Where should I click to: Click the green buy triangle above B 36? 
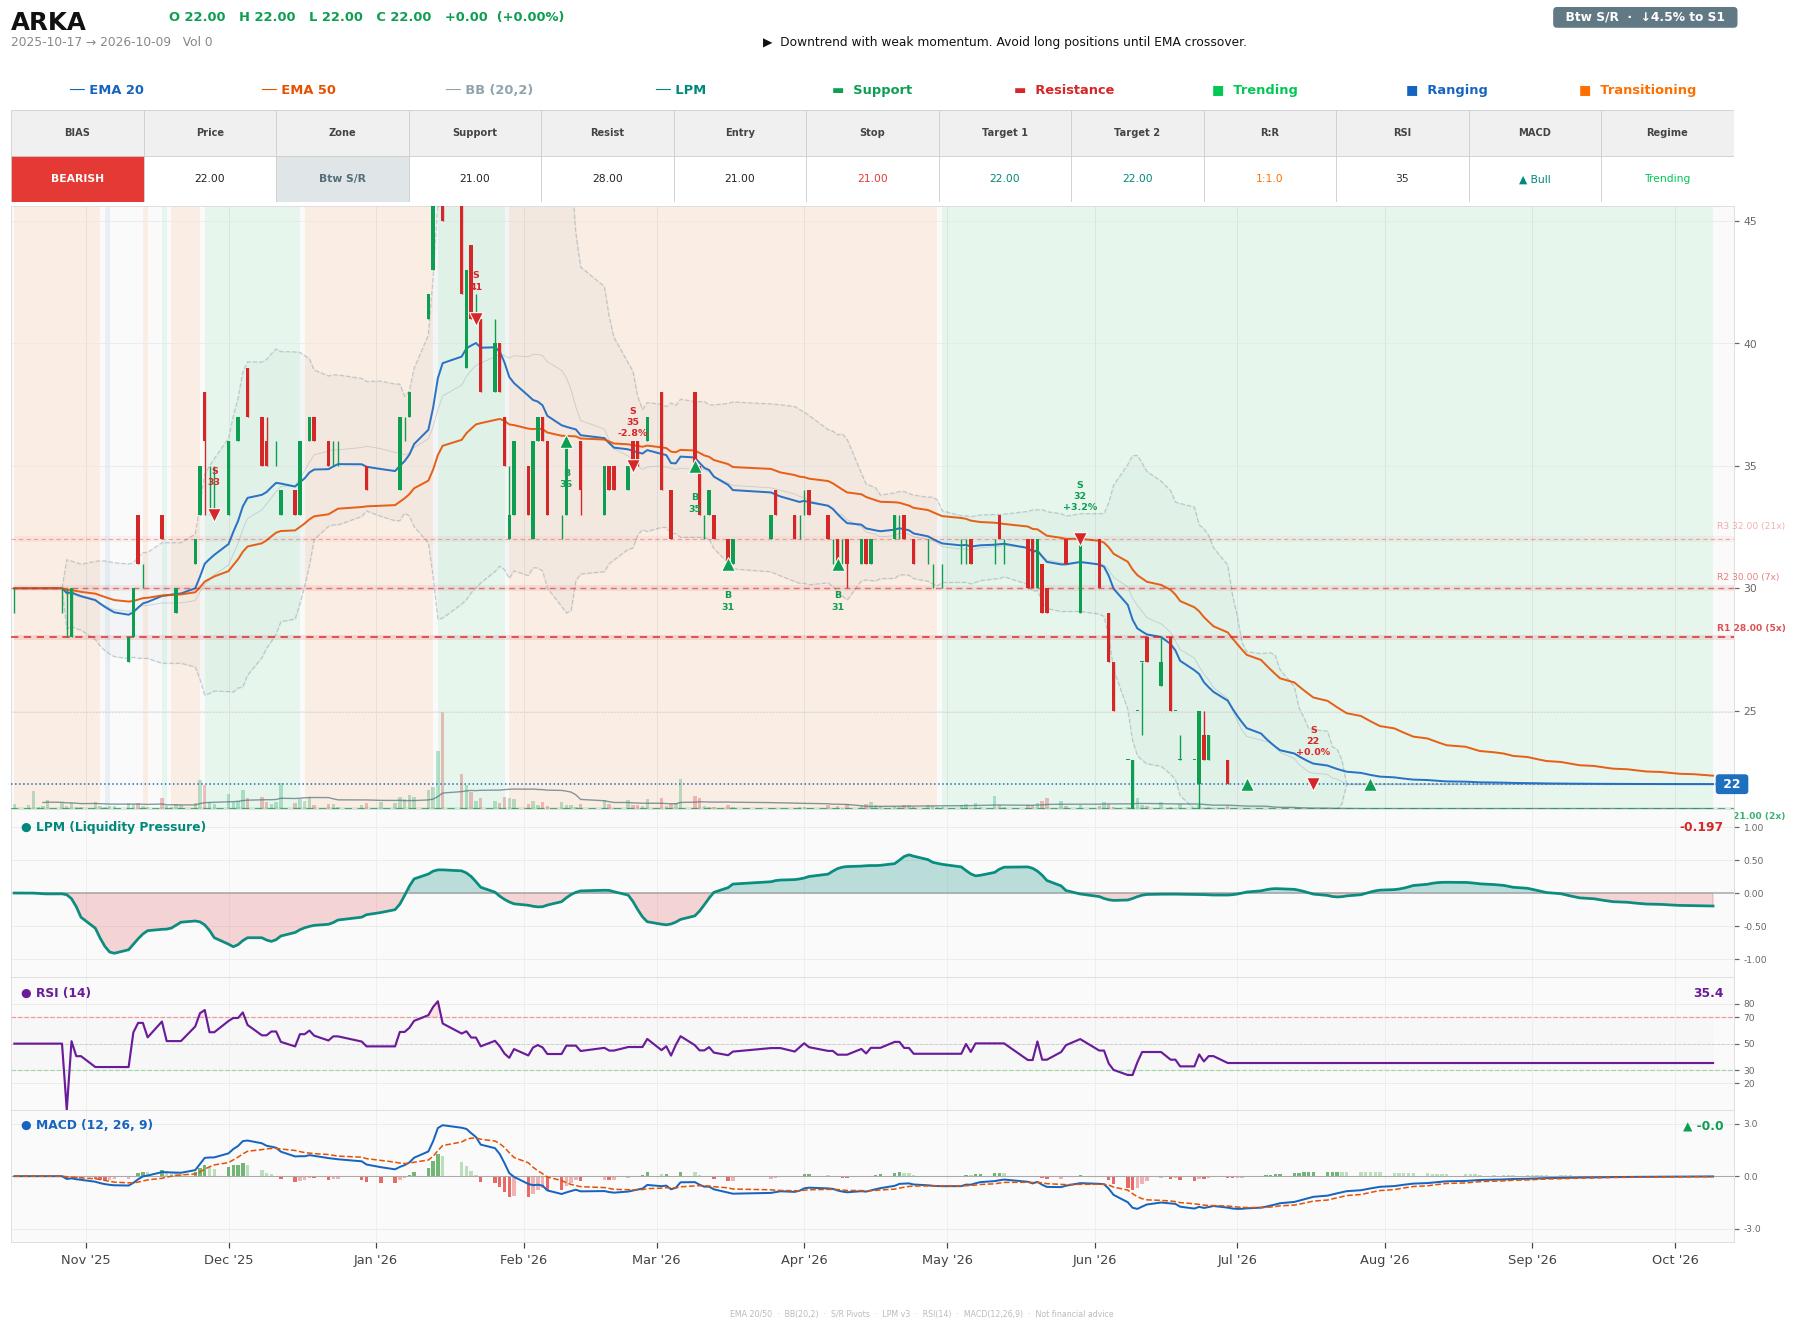point(566,442)
